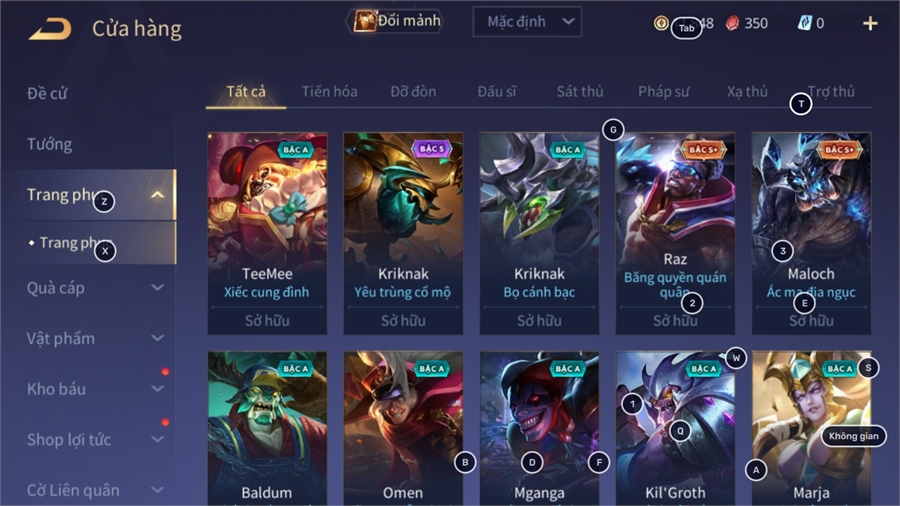Open the Đề cử sidebar menu

point(47,94)
